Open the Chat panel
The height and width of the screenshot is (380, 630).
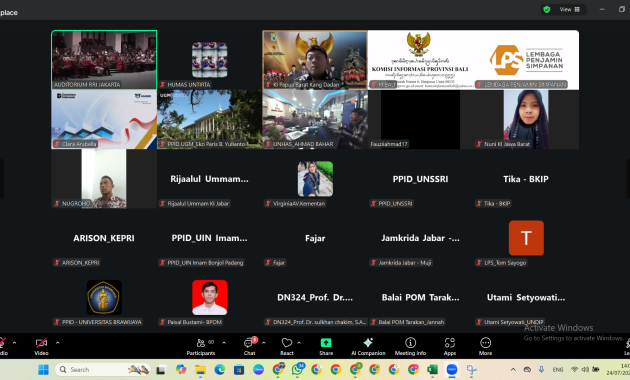[250, 347]
